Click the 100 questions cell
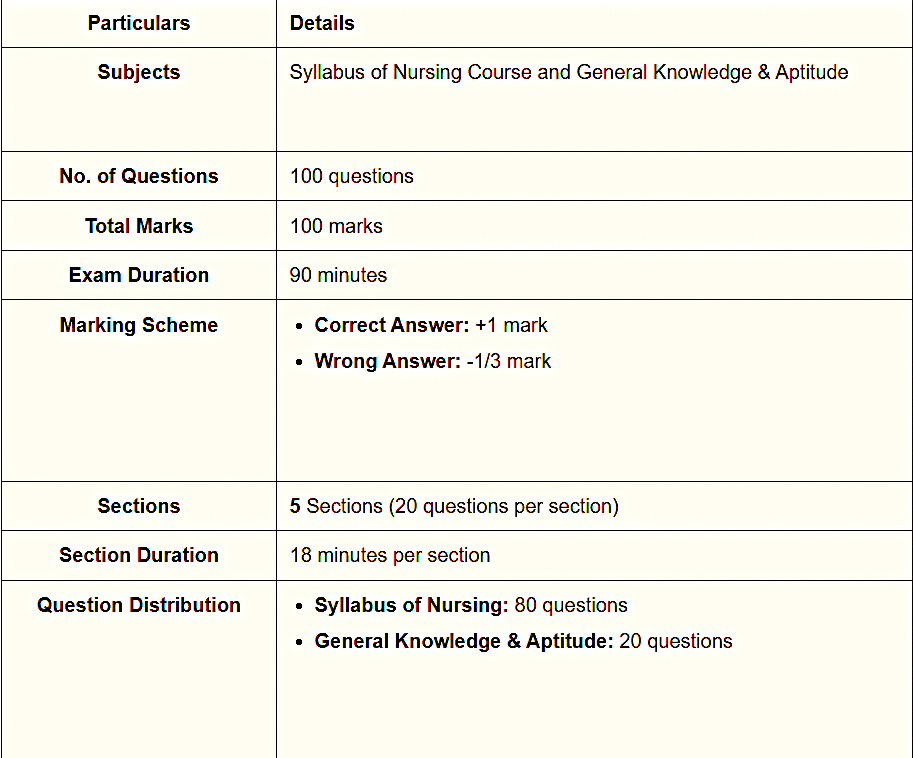 click(351, 176)
